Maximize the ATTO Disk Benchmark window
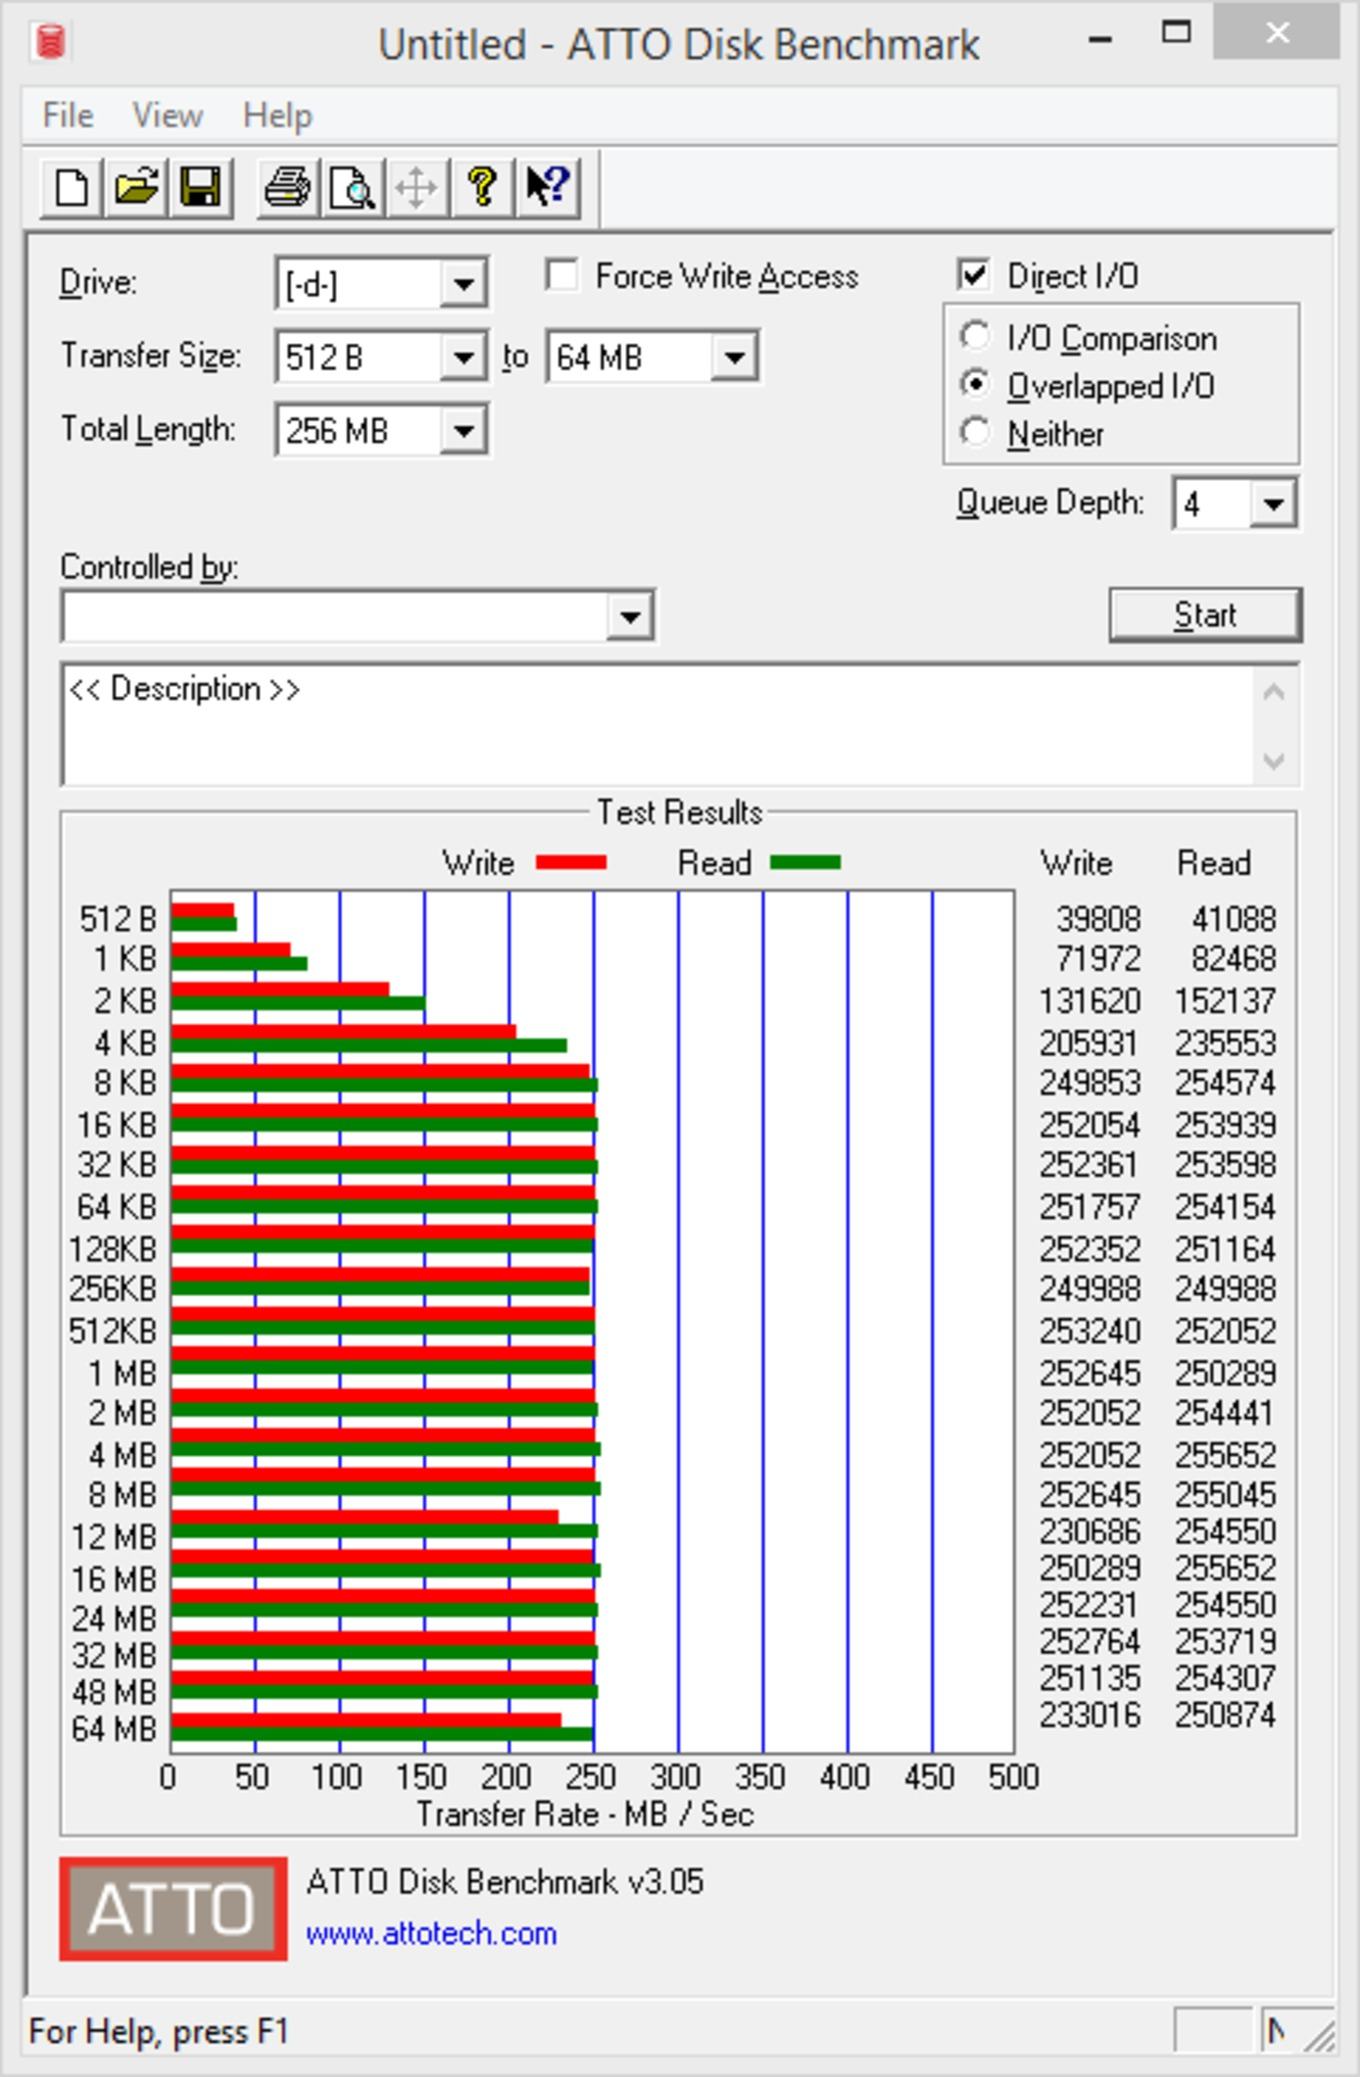1360x2077 pixels. pyautogui.click(x=1176, y=33)
